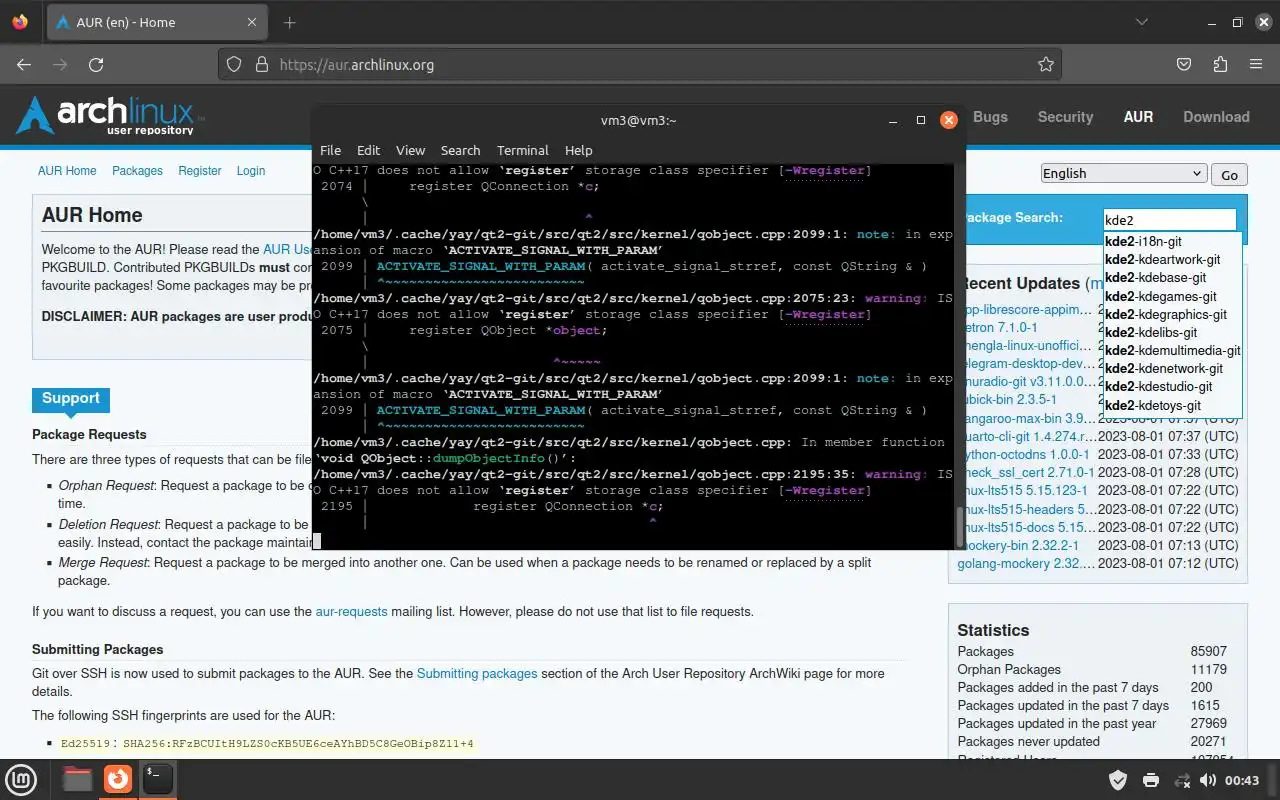Click the tracking protection shield icon
The image size is (1280, 800).
coord(234,64)
